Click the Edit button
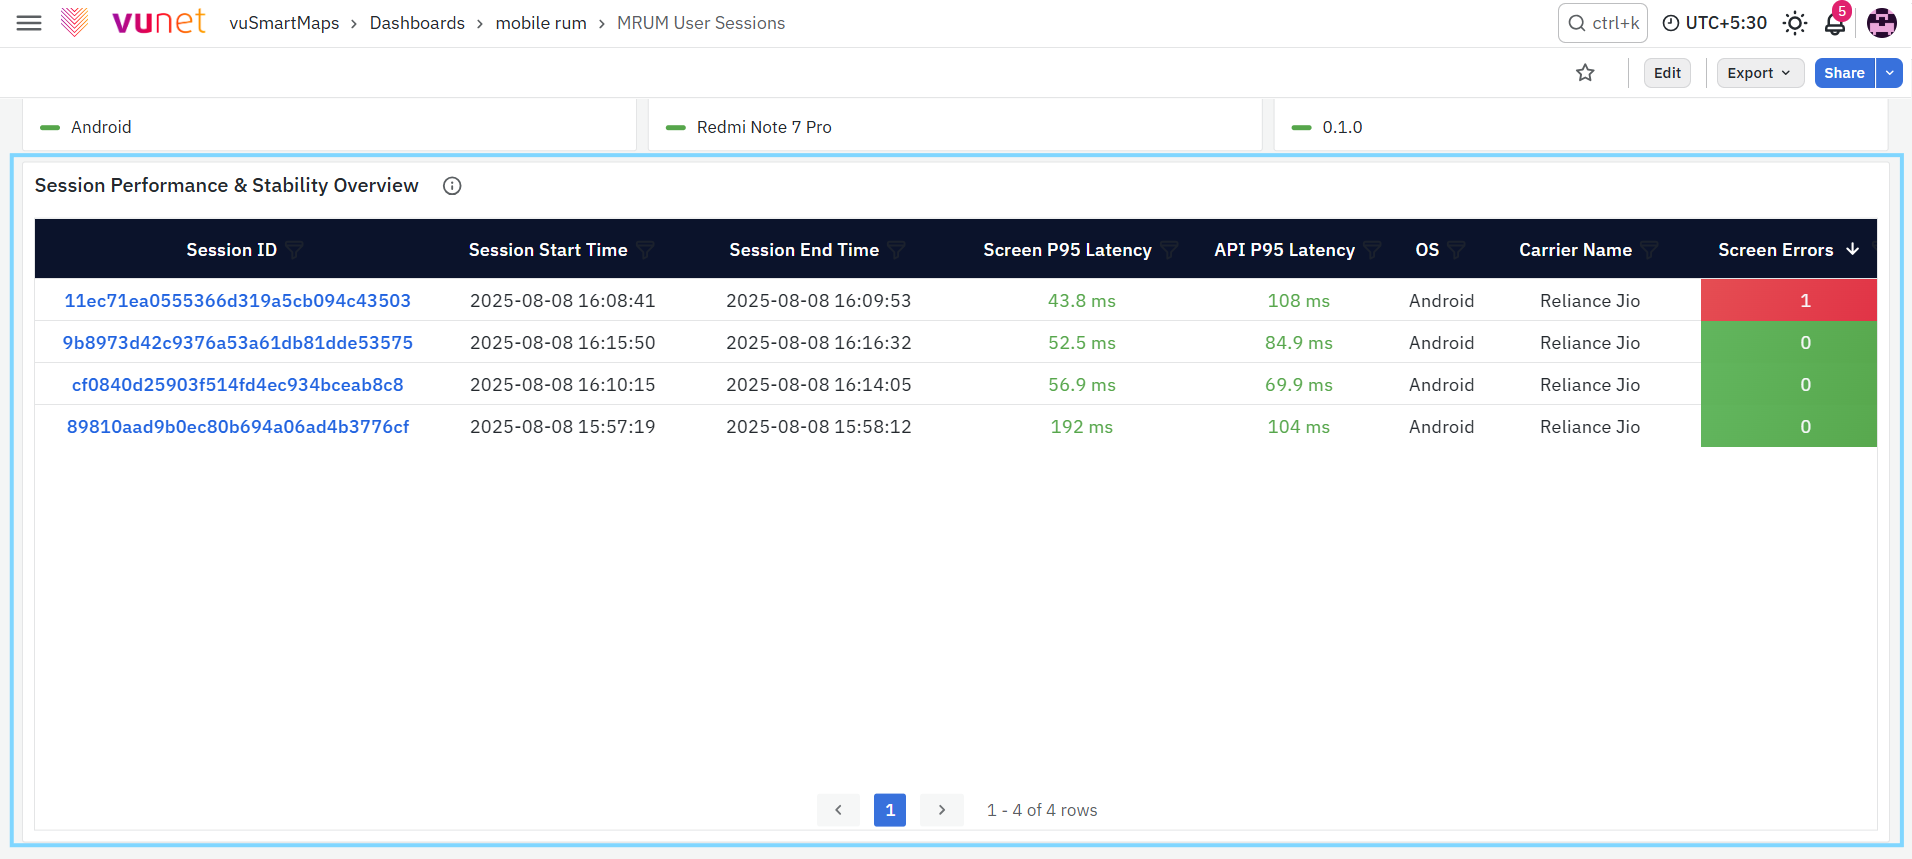This screenshot has width=1912, height=859. [1667, 73]
